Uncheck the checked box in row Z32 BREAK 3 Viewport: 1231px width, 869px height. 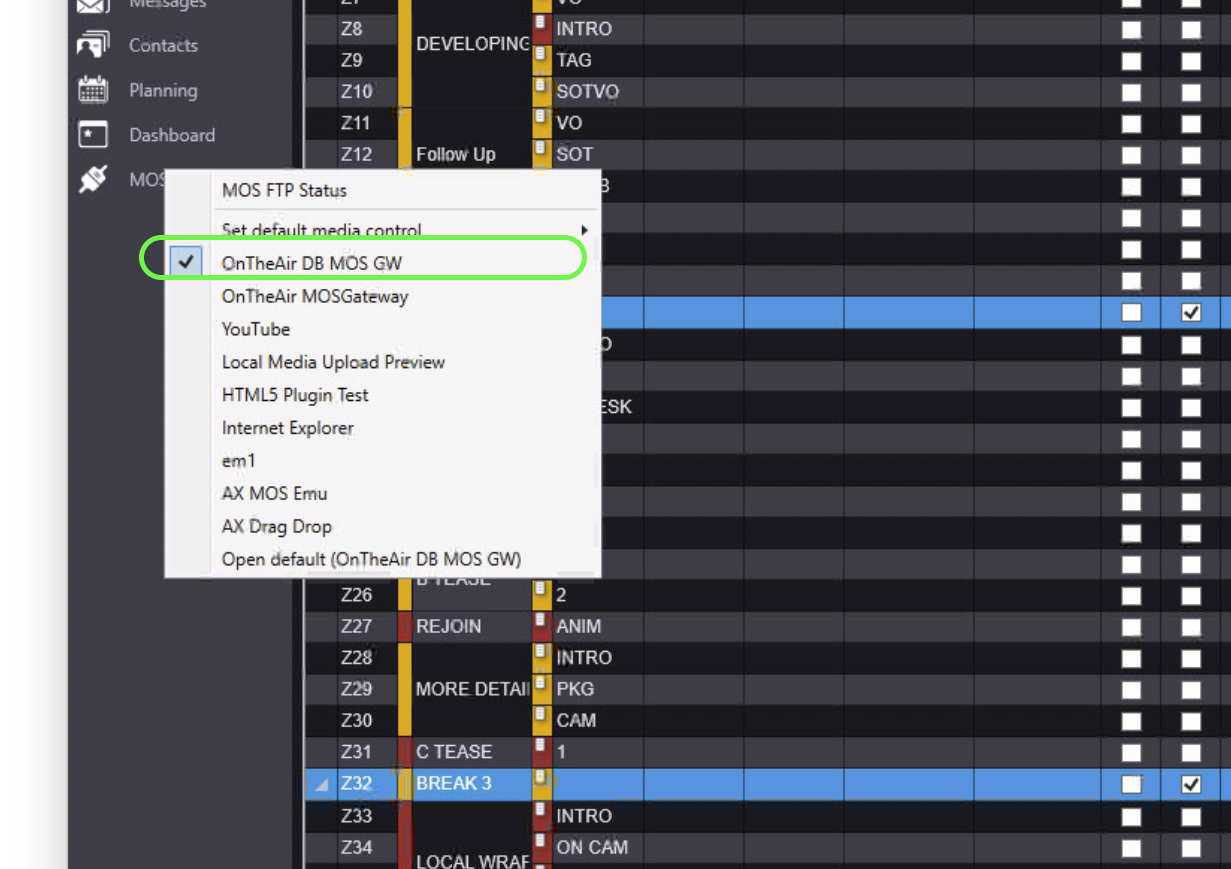click(x=1191, y=784)
